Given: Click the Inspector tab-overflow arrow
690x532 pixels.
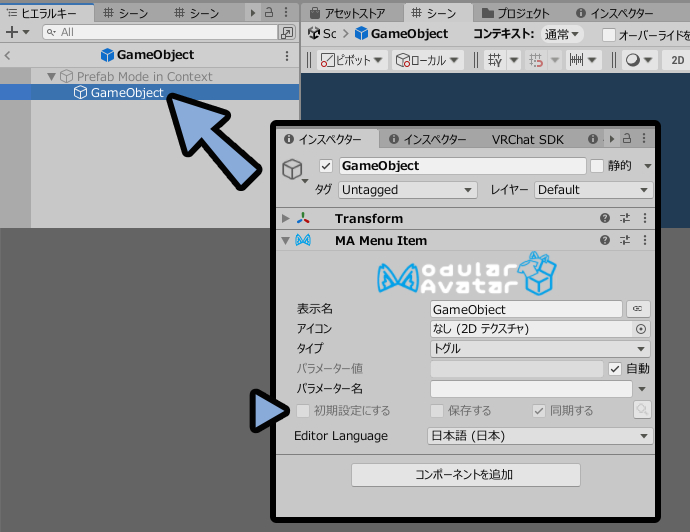Looking at the screenshot, I should (612, 139).
